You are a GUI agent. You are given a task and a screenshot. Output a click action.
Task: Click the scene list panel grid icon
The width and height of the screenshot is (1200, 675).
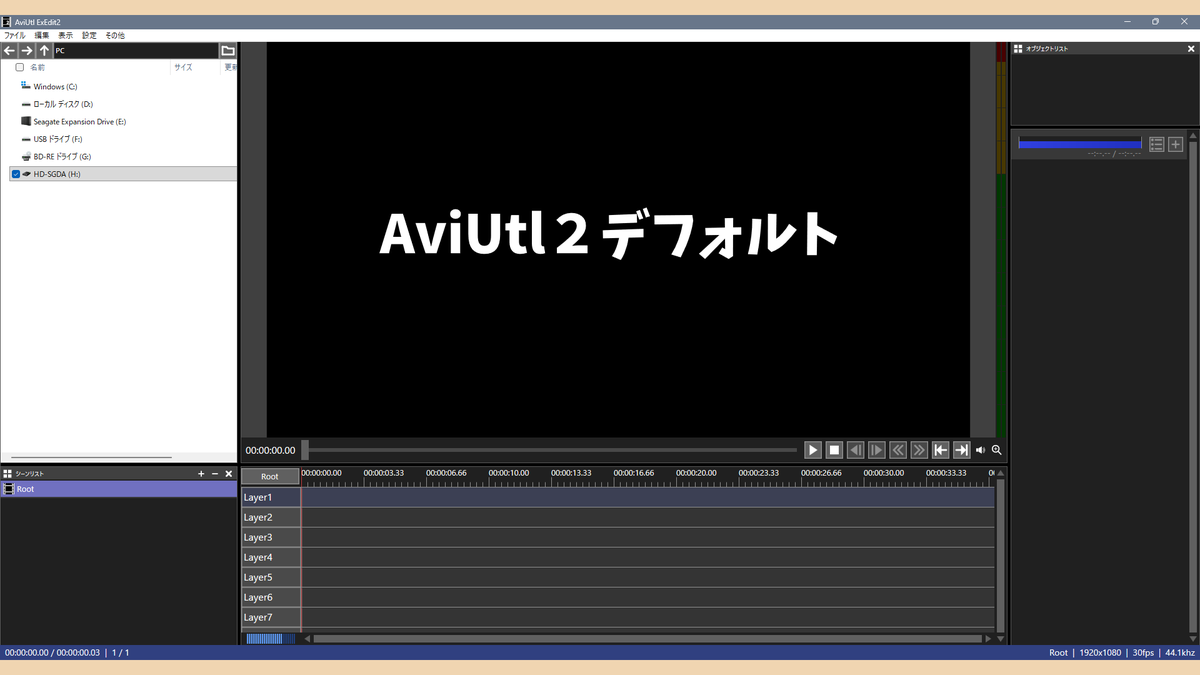tap(8, 474)
